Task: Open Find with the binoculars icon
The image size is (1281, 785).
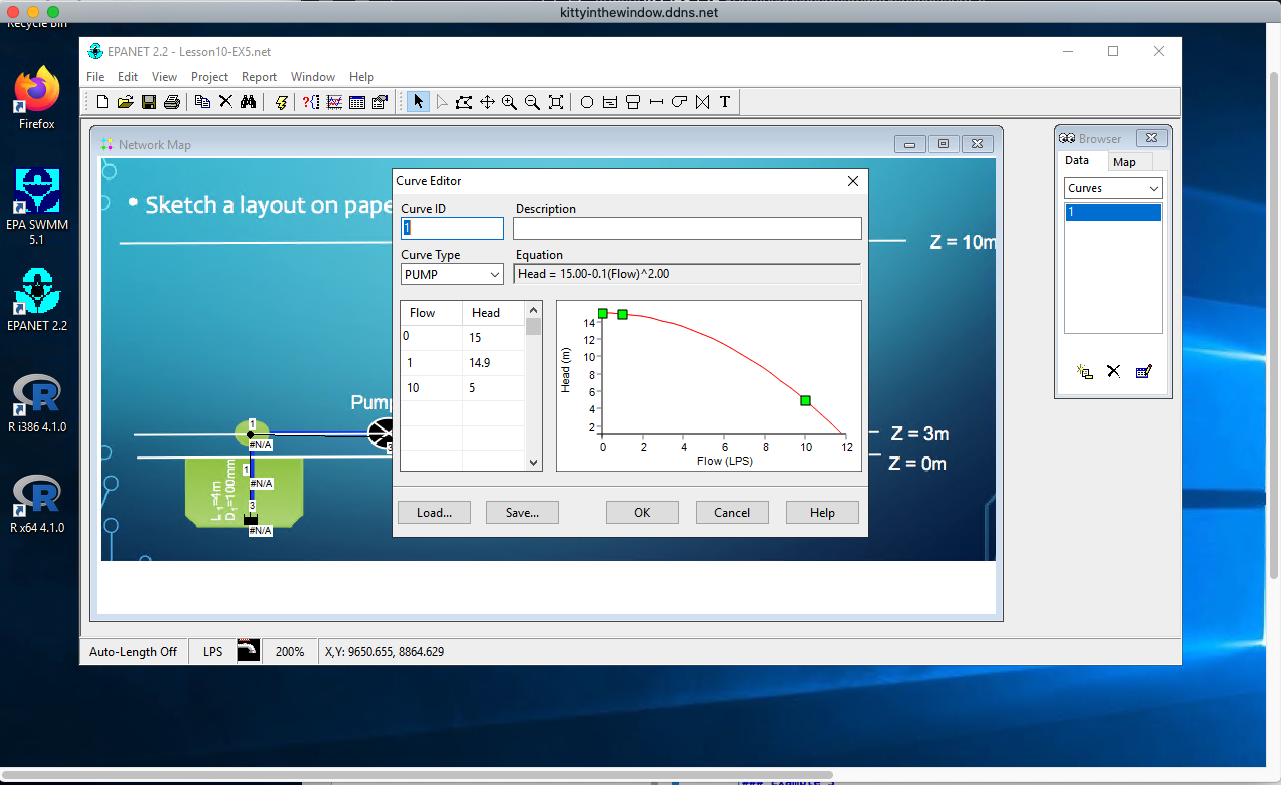Action: (249, 102)
